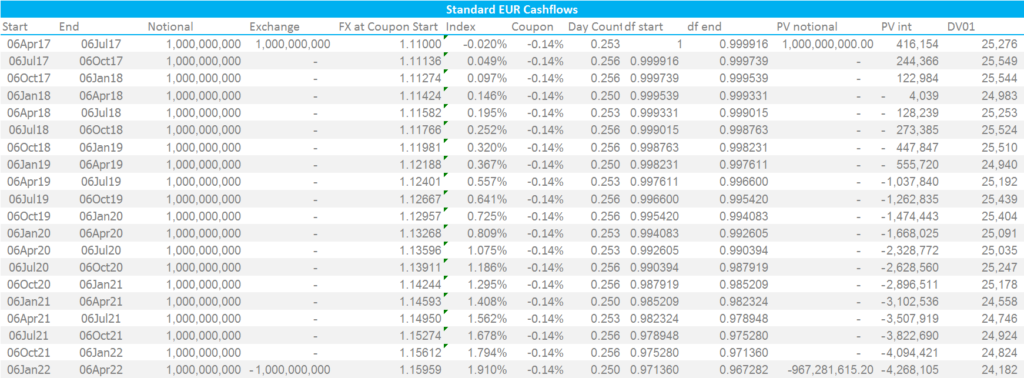The width and height of the screenshot is (1024, 378).
Task: Select Index cell 0.049%
Action: pyautogui.click(x=488, y=61)
